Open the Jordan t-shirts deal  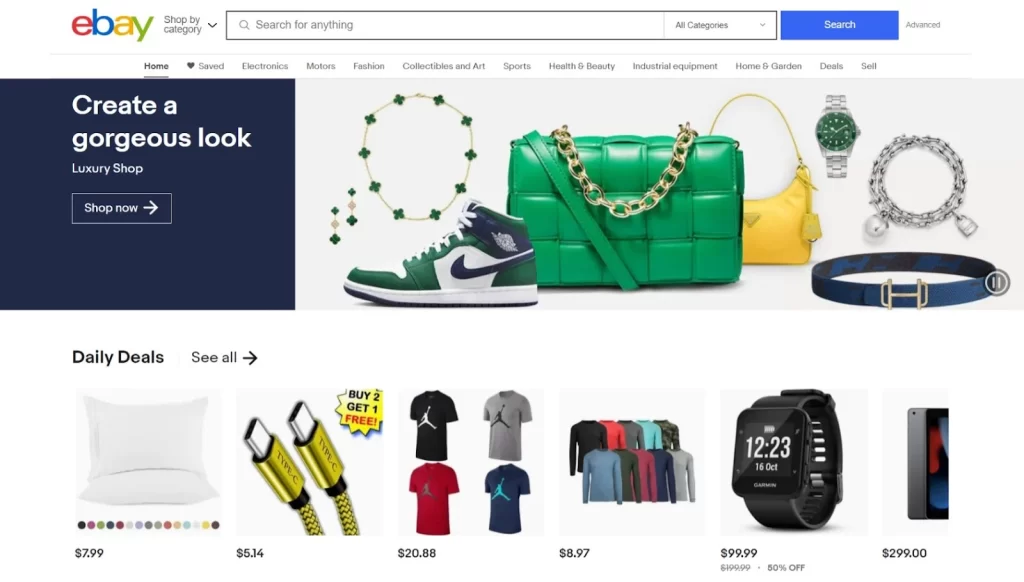pos(471,462)
